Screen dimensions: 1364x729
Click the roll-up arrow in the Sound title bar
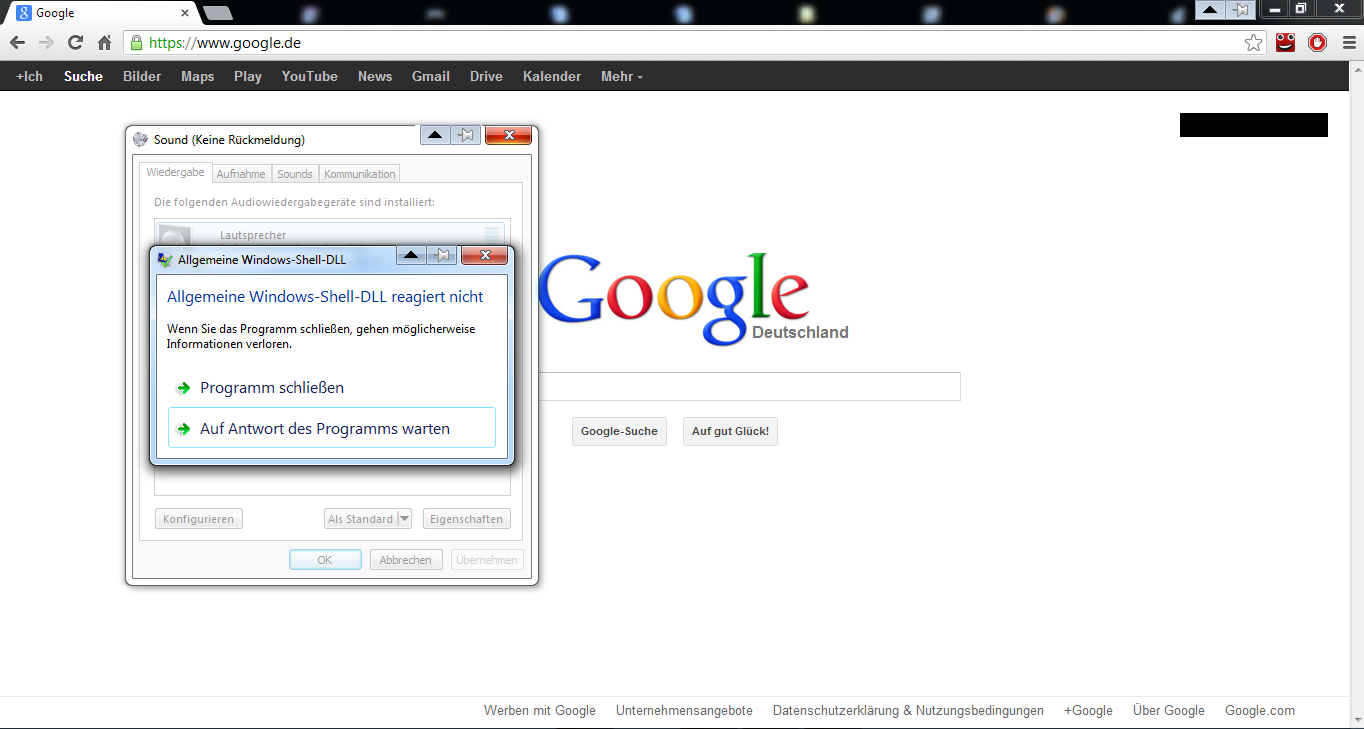click(435, 136)
